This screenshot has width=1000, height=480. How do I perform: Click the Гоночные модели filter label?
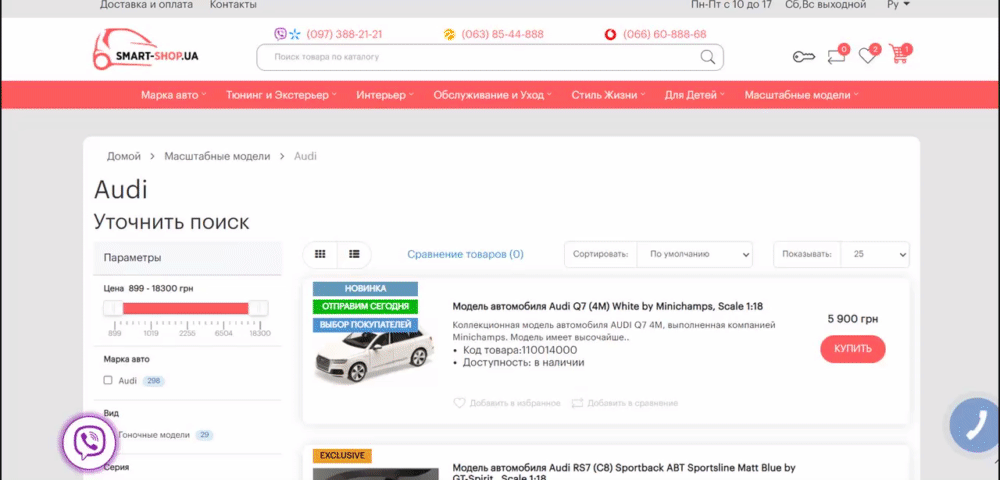tap(154, 435)
